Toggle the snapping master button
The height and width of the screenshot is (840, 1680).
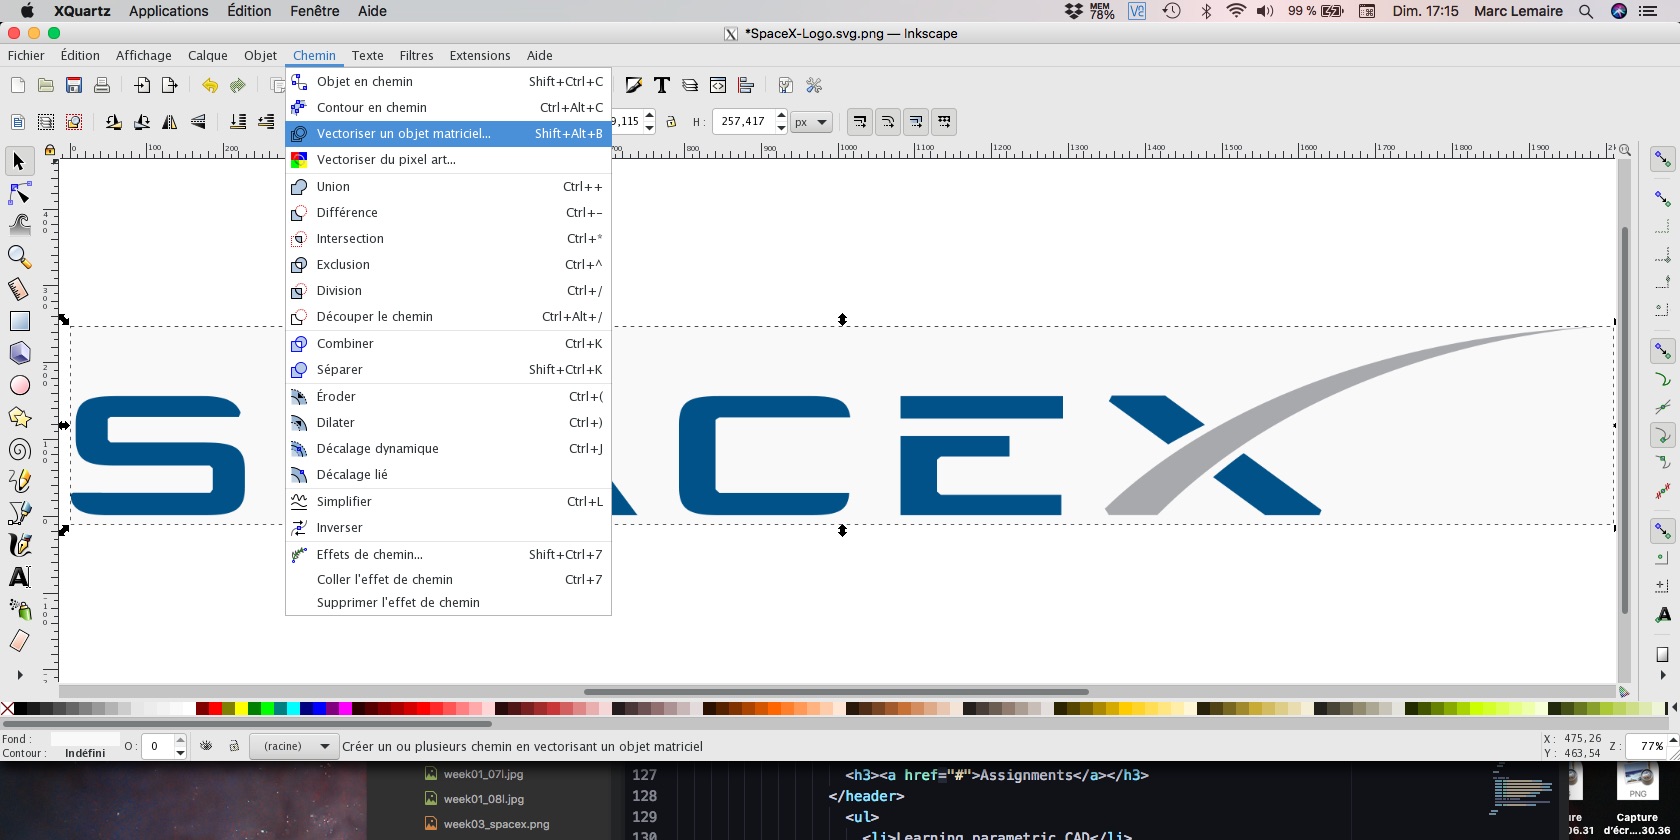pos(1662,160)
